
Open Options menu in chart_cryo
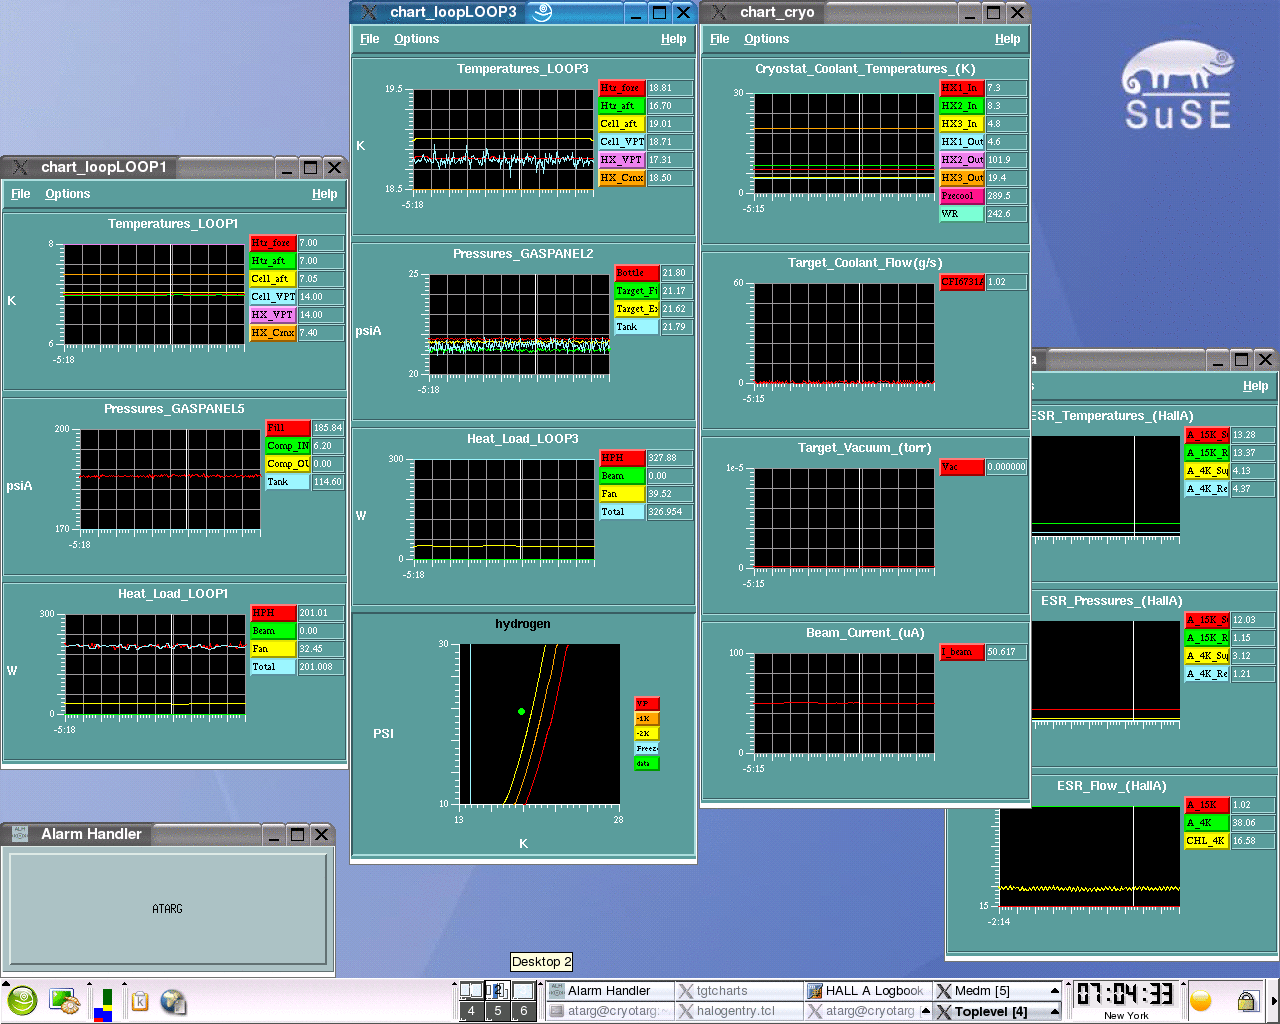(x=766, y=39)
